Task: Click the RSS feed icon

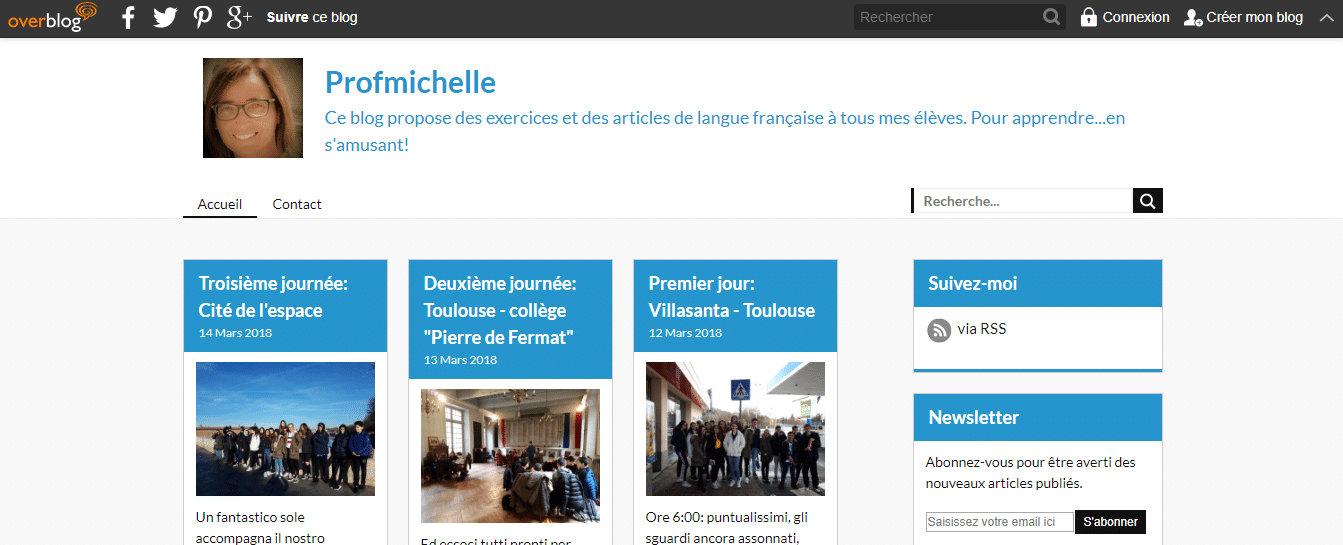Action: point(939,330)
